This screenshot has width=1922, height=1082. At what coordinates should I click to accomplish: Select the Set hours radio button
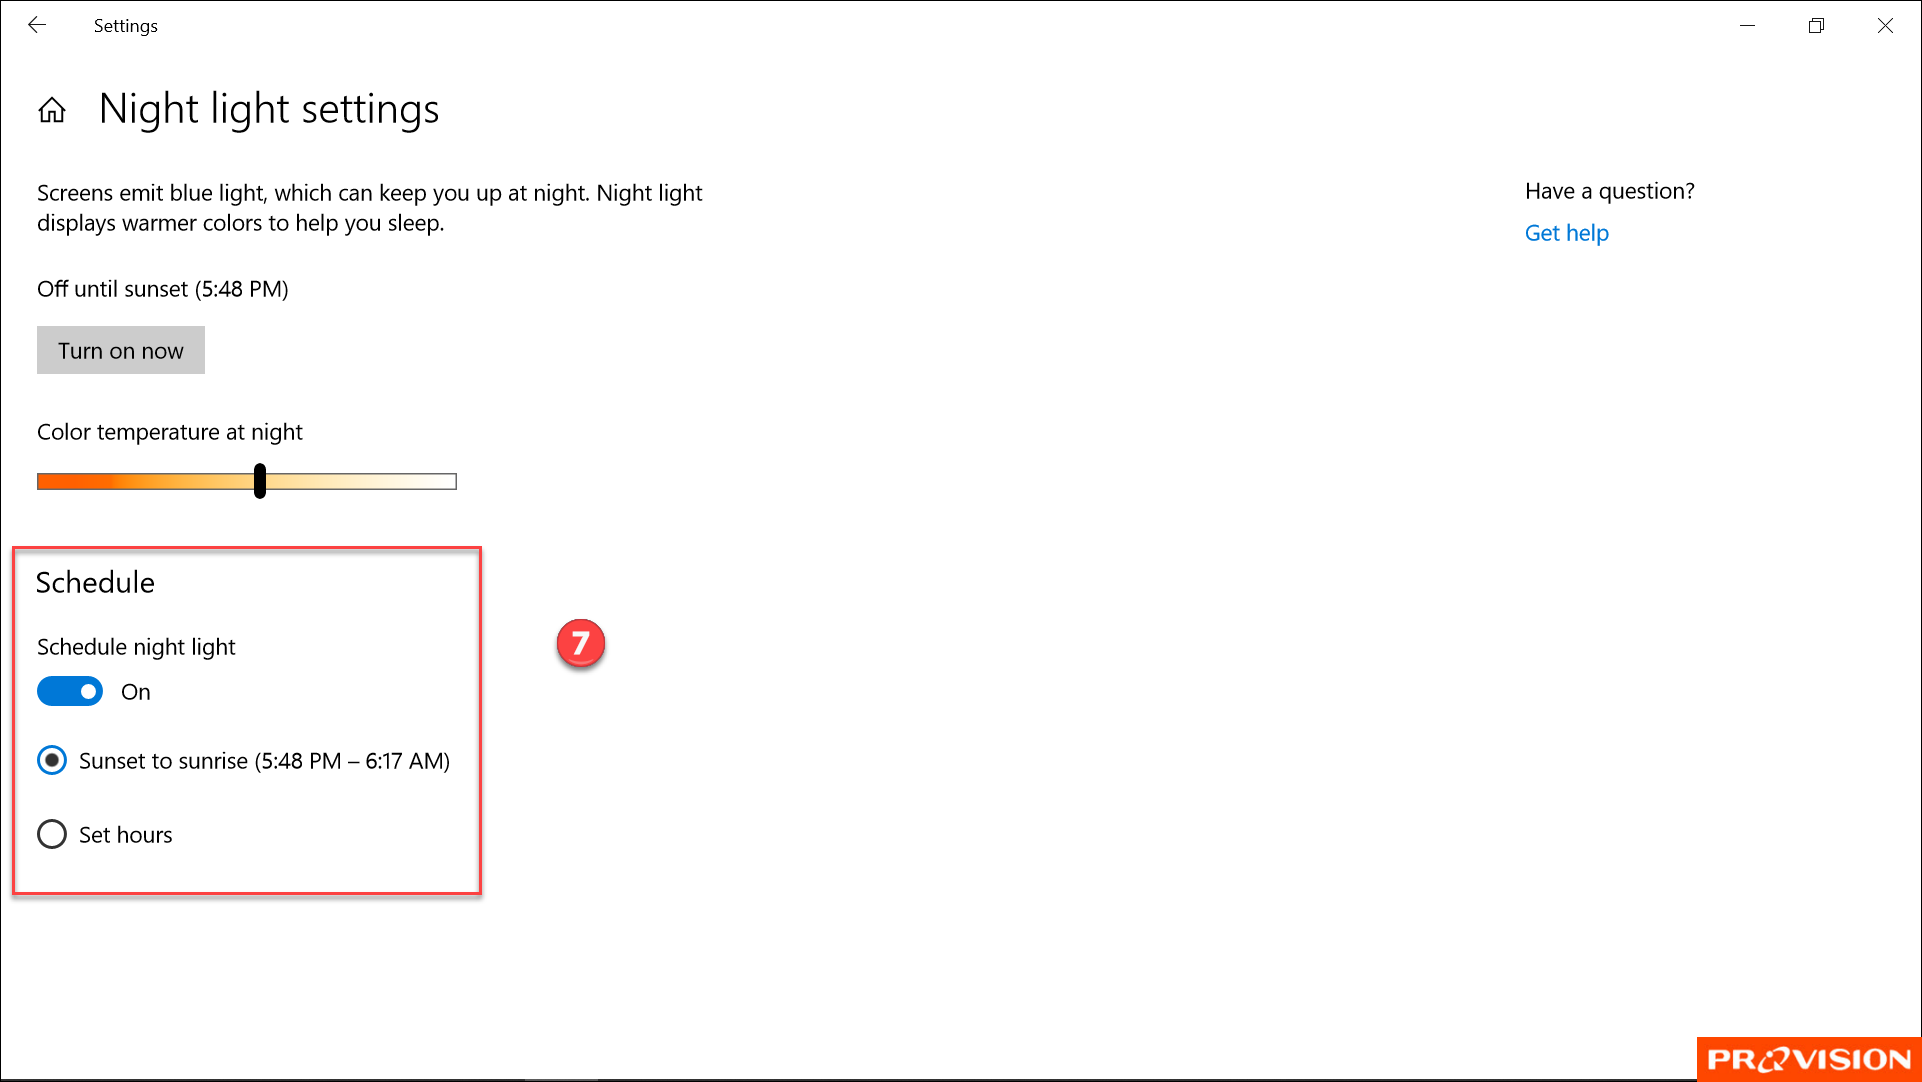pyautogui.click(x=51, y=834)
